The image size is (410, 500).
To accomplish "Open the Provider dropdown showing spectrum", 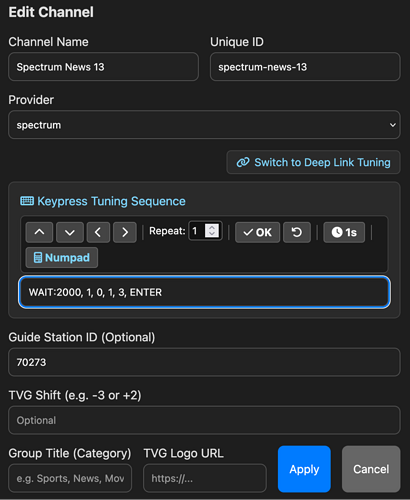I will [x=204, y=125].
